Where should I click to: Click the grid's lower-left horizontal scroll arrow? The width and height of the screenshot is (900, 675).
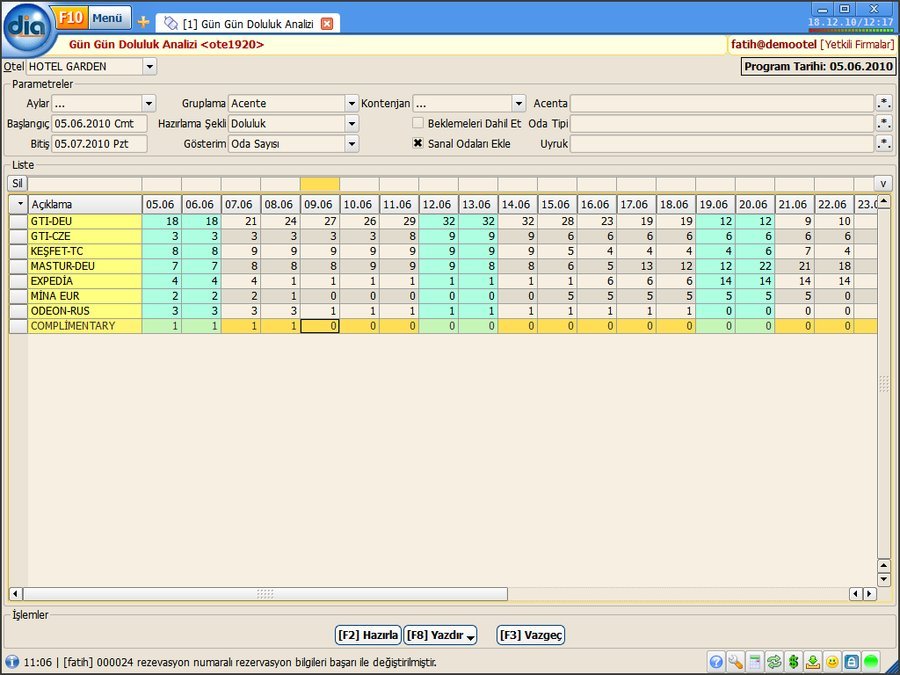(x=15, y=593)
